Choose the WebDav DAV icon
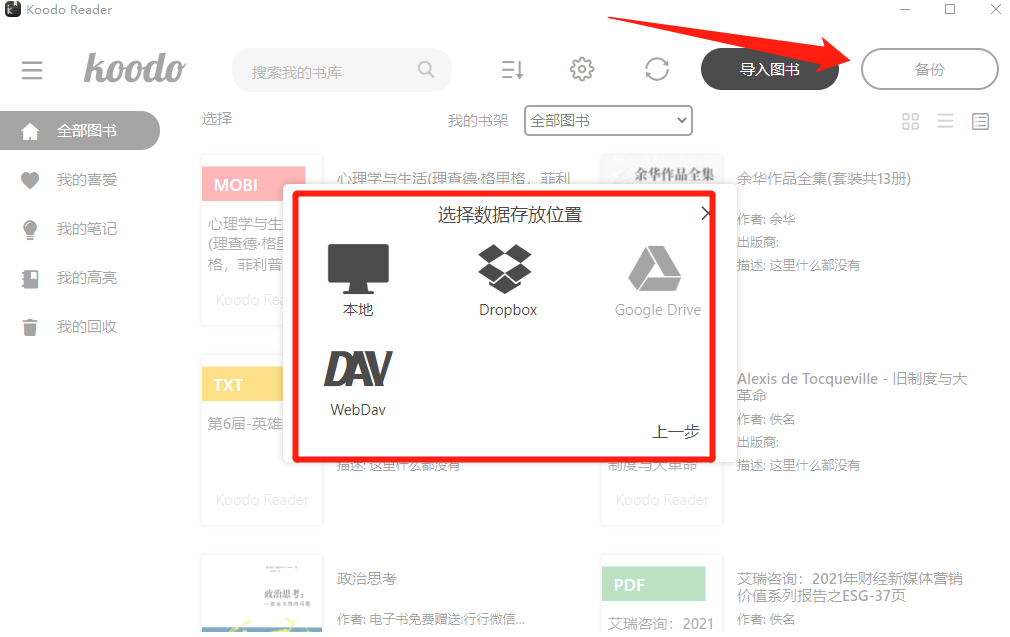 pos(358,368)
